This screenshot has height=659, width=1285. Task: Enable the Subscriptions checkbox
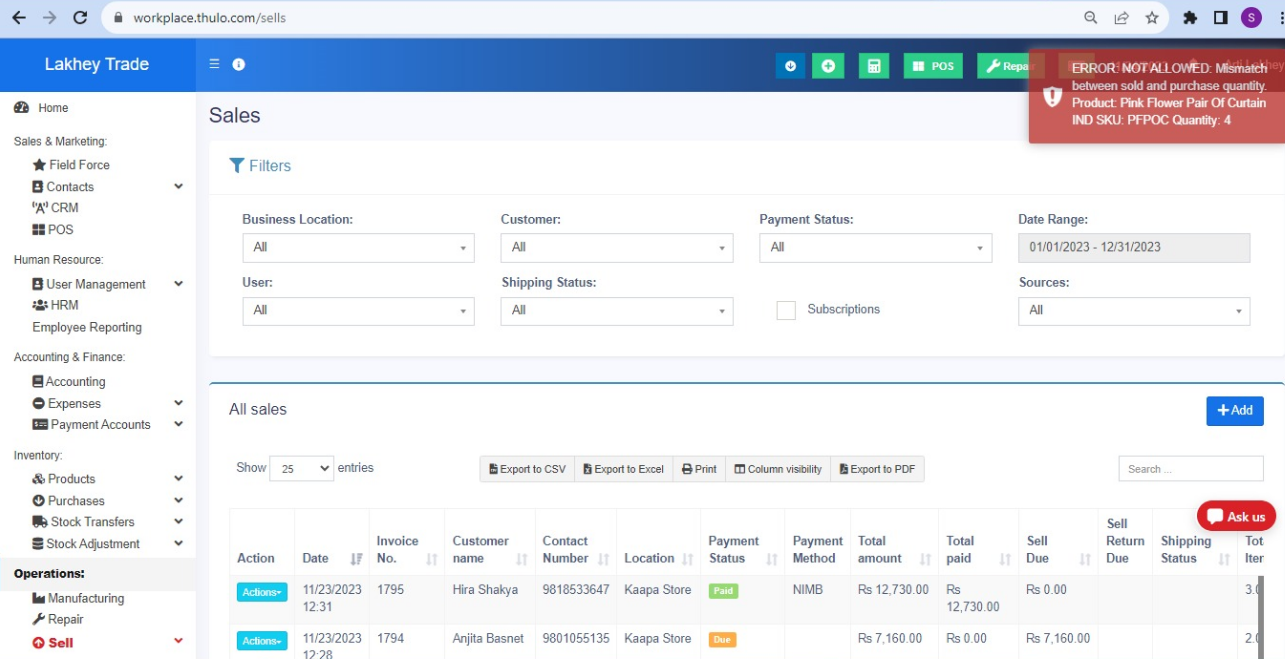pos(786,310)
